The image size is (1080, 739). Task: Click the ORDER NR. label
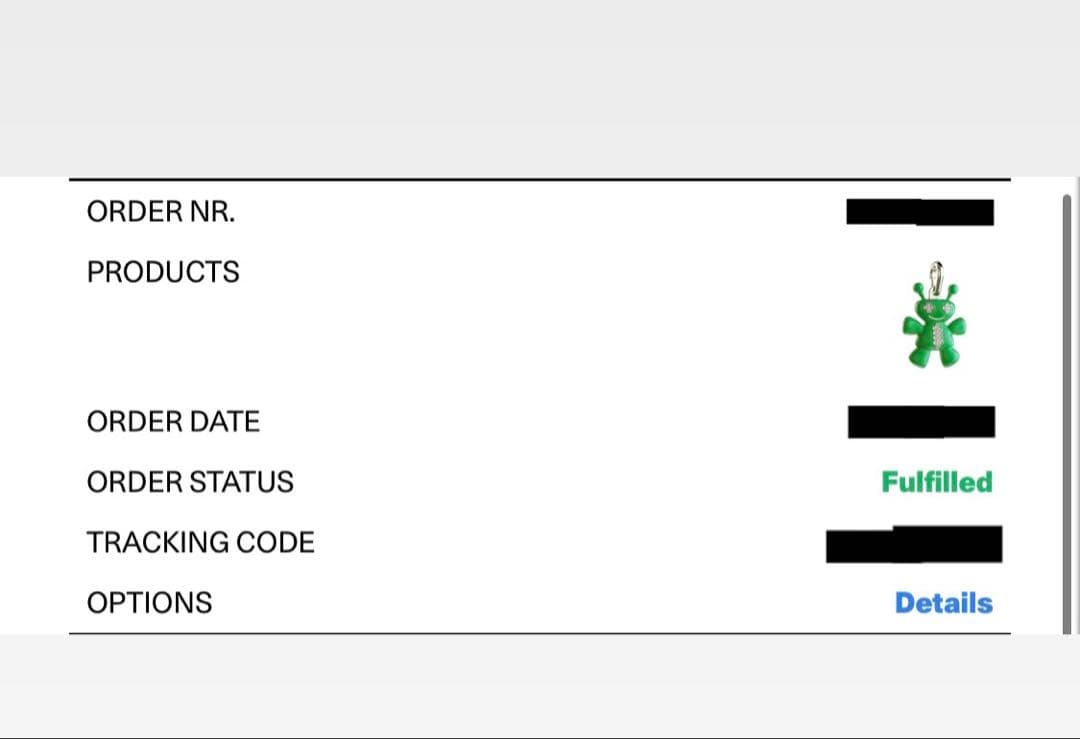click(x=161, y=212)
